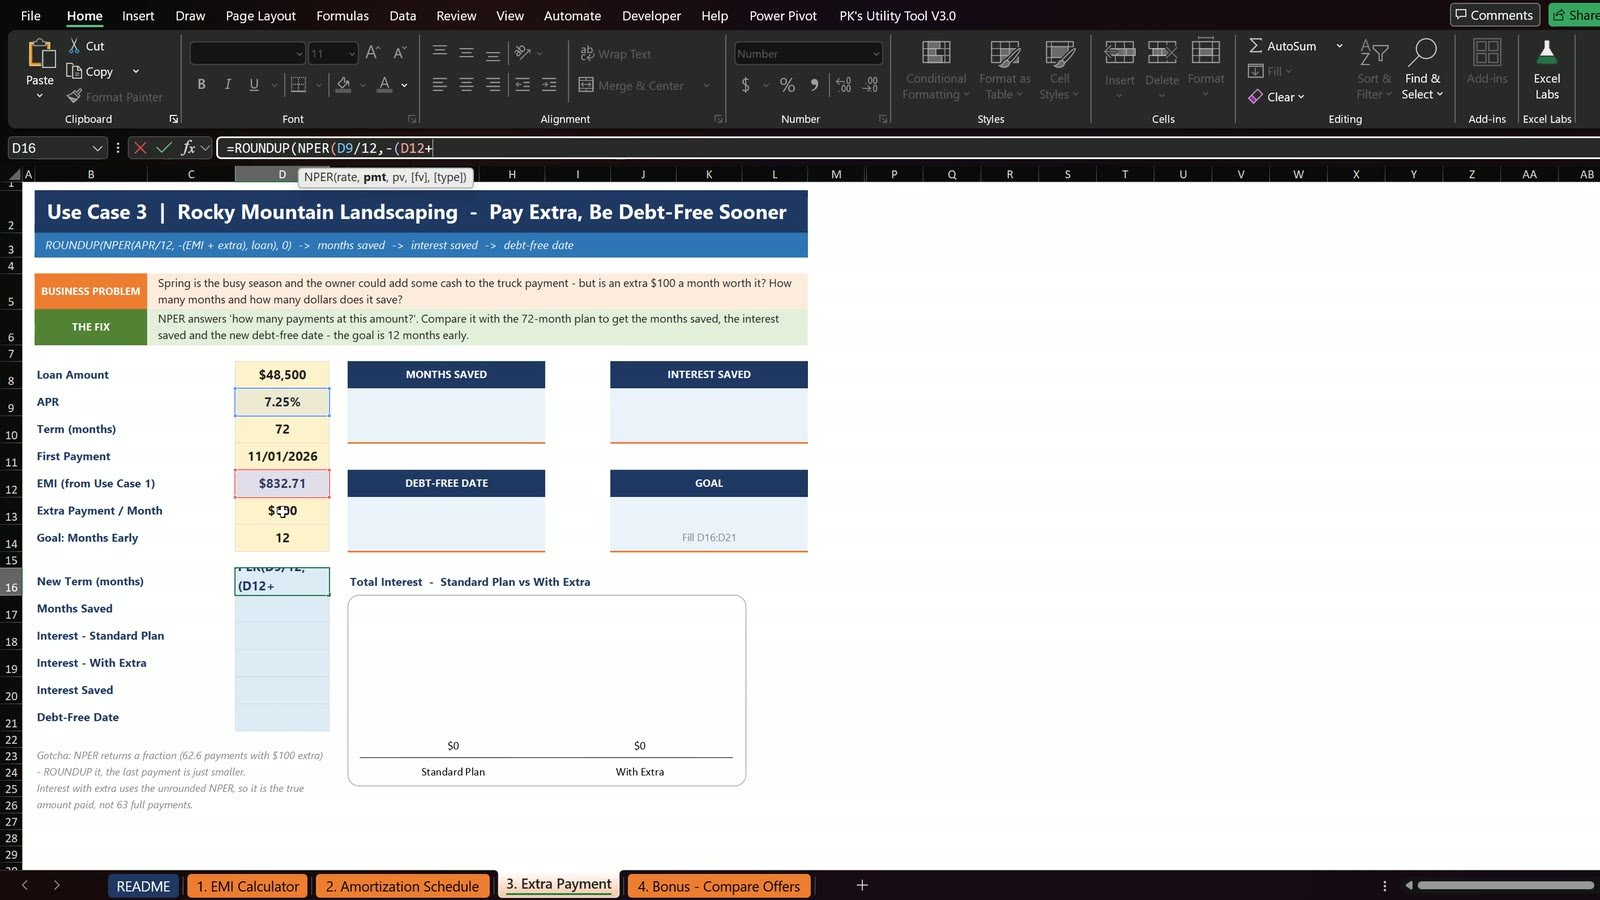Image resolution: width=1600 pixels, height=900 pixels.
Task: Click the percent style icon
Action: click(788, 85)
